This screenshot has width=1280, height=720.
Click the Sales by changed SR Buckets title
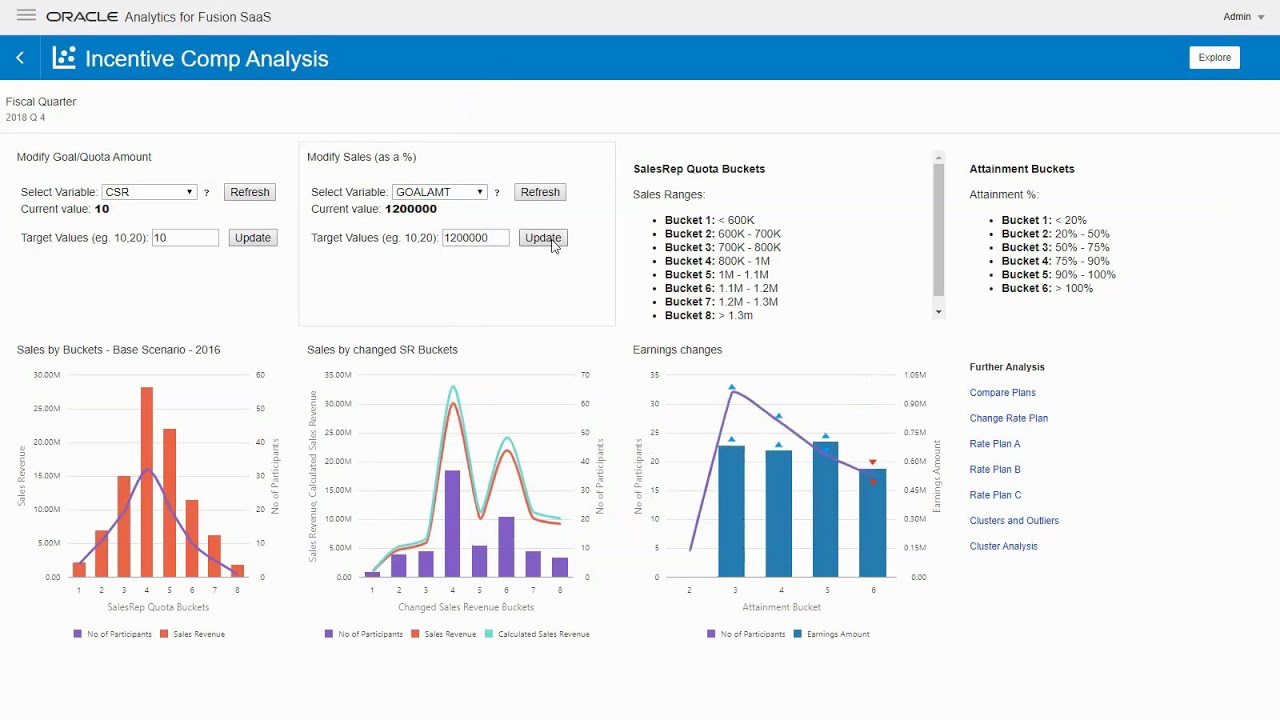382,350
